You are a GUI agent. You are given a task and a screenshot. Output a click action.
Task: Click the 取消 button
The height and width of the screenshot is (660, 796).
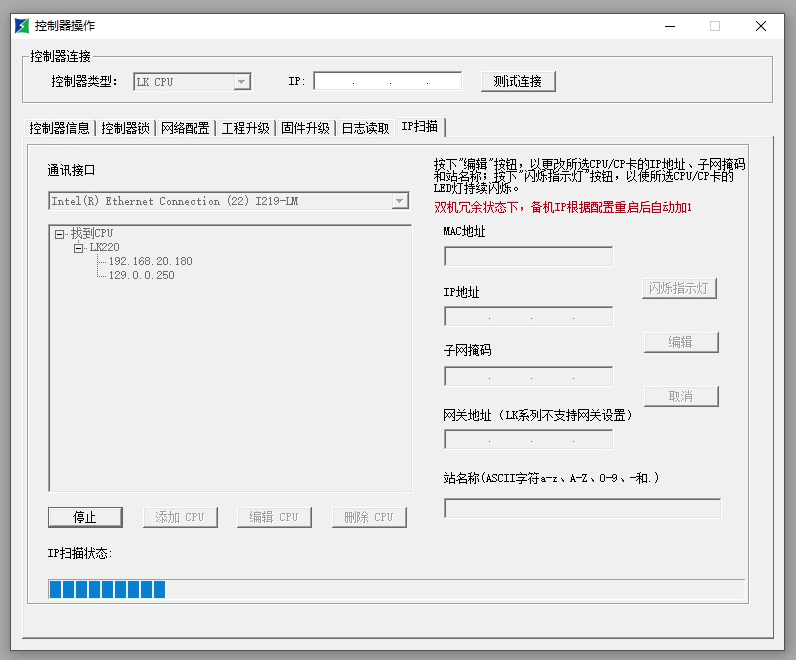click(x=681, y=397)
